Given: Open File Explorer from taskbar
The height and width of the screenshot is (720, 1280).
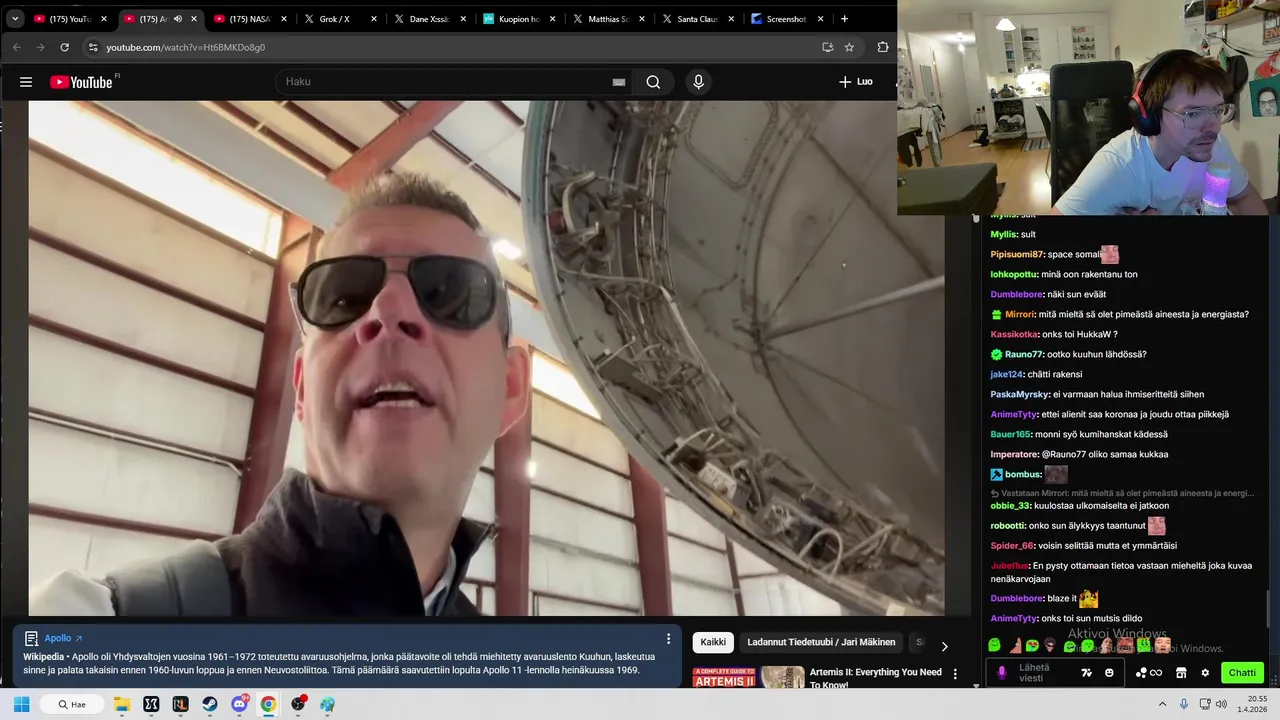Looking at the screenshot, I should click(x=122, y=704).
